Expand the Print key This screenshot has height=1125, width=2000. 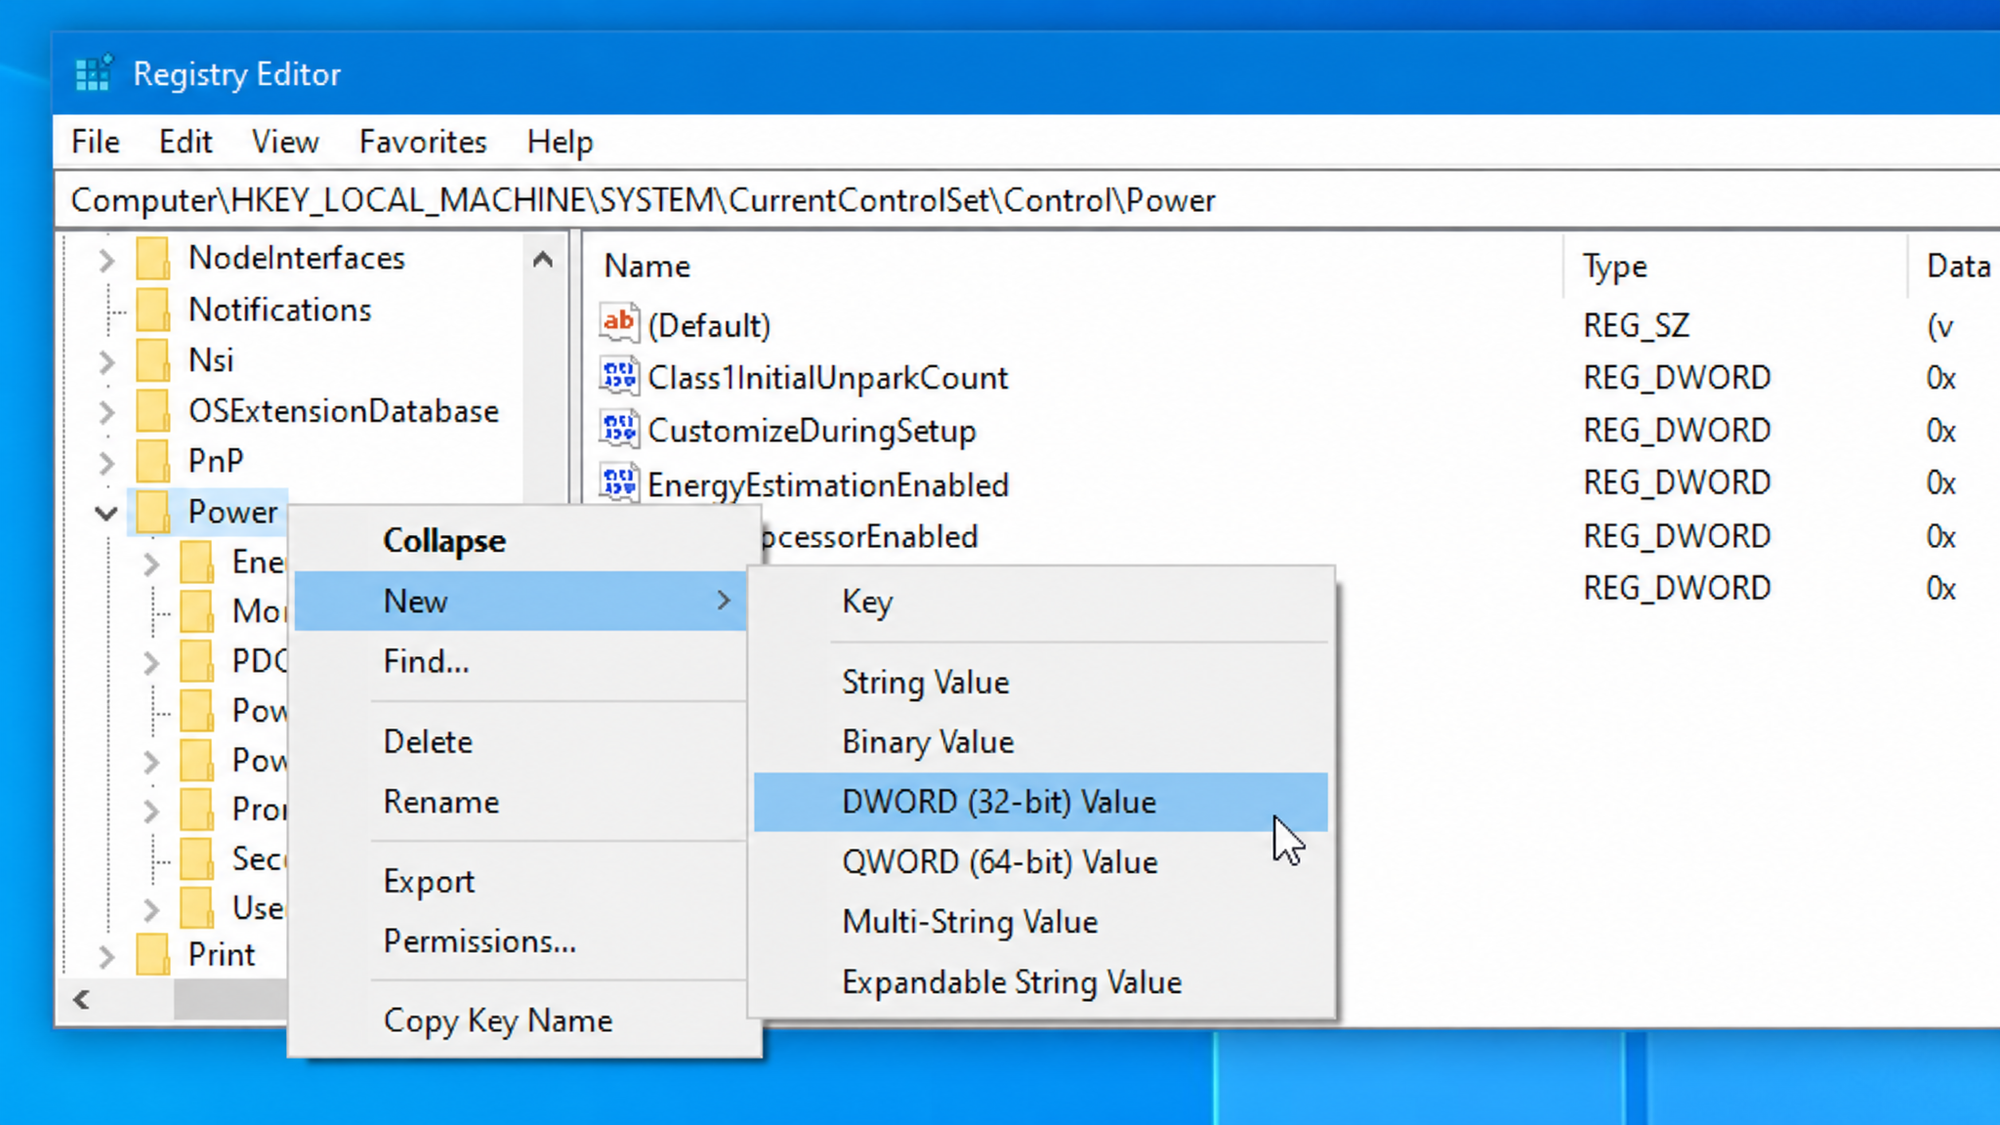(x=107, y=957)
